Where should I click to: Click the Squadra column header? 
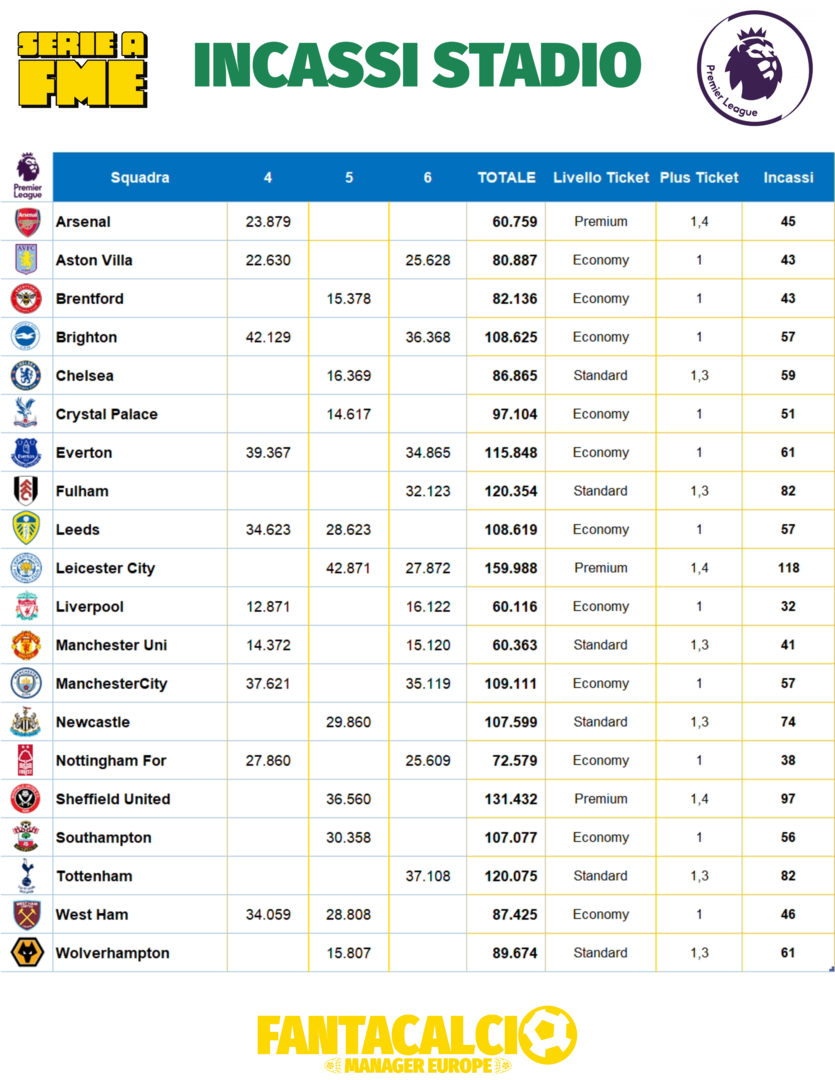[x=140, y=178]
